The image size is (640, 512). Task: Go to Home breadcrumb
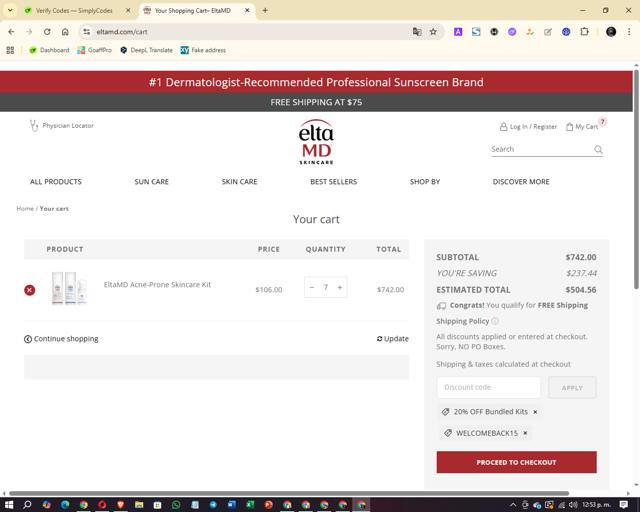pos(25,209)
